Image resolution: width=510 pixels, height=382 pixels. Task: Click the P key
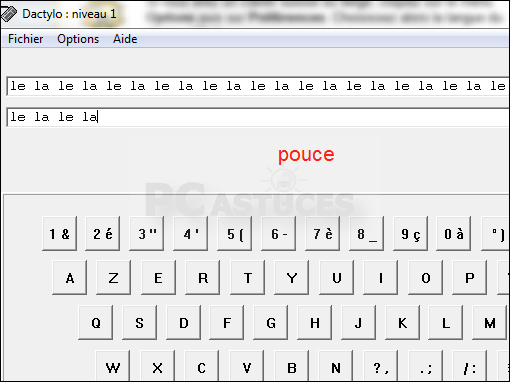(x=470, y=278)
